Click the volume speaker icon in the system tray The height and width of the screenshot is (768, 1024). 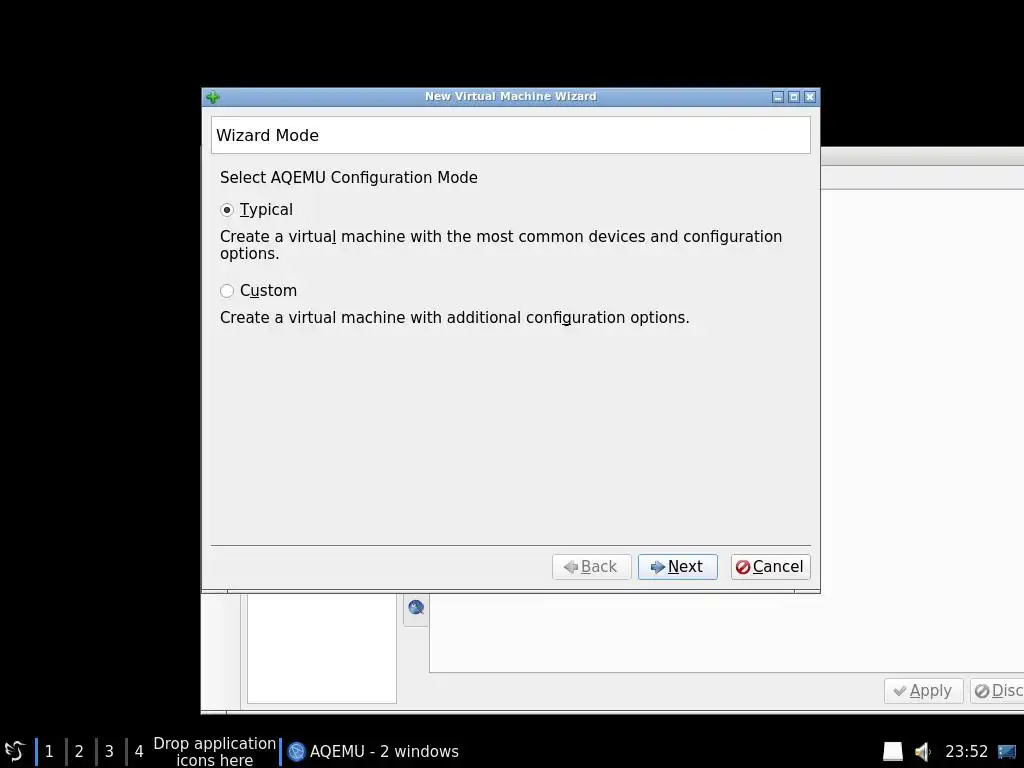(923, 752)
